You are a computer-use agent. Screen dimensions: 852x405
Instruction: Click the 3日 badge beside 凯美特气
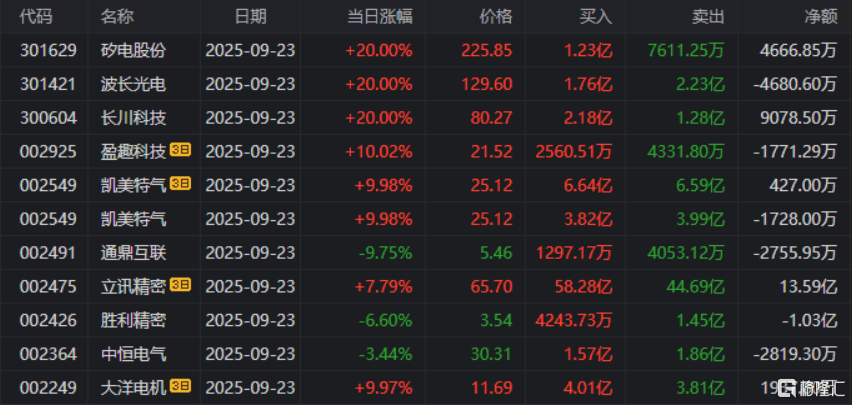pyautogui.click(x=180, y=184)
